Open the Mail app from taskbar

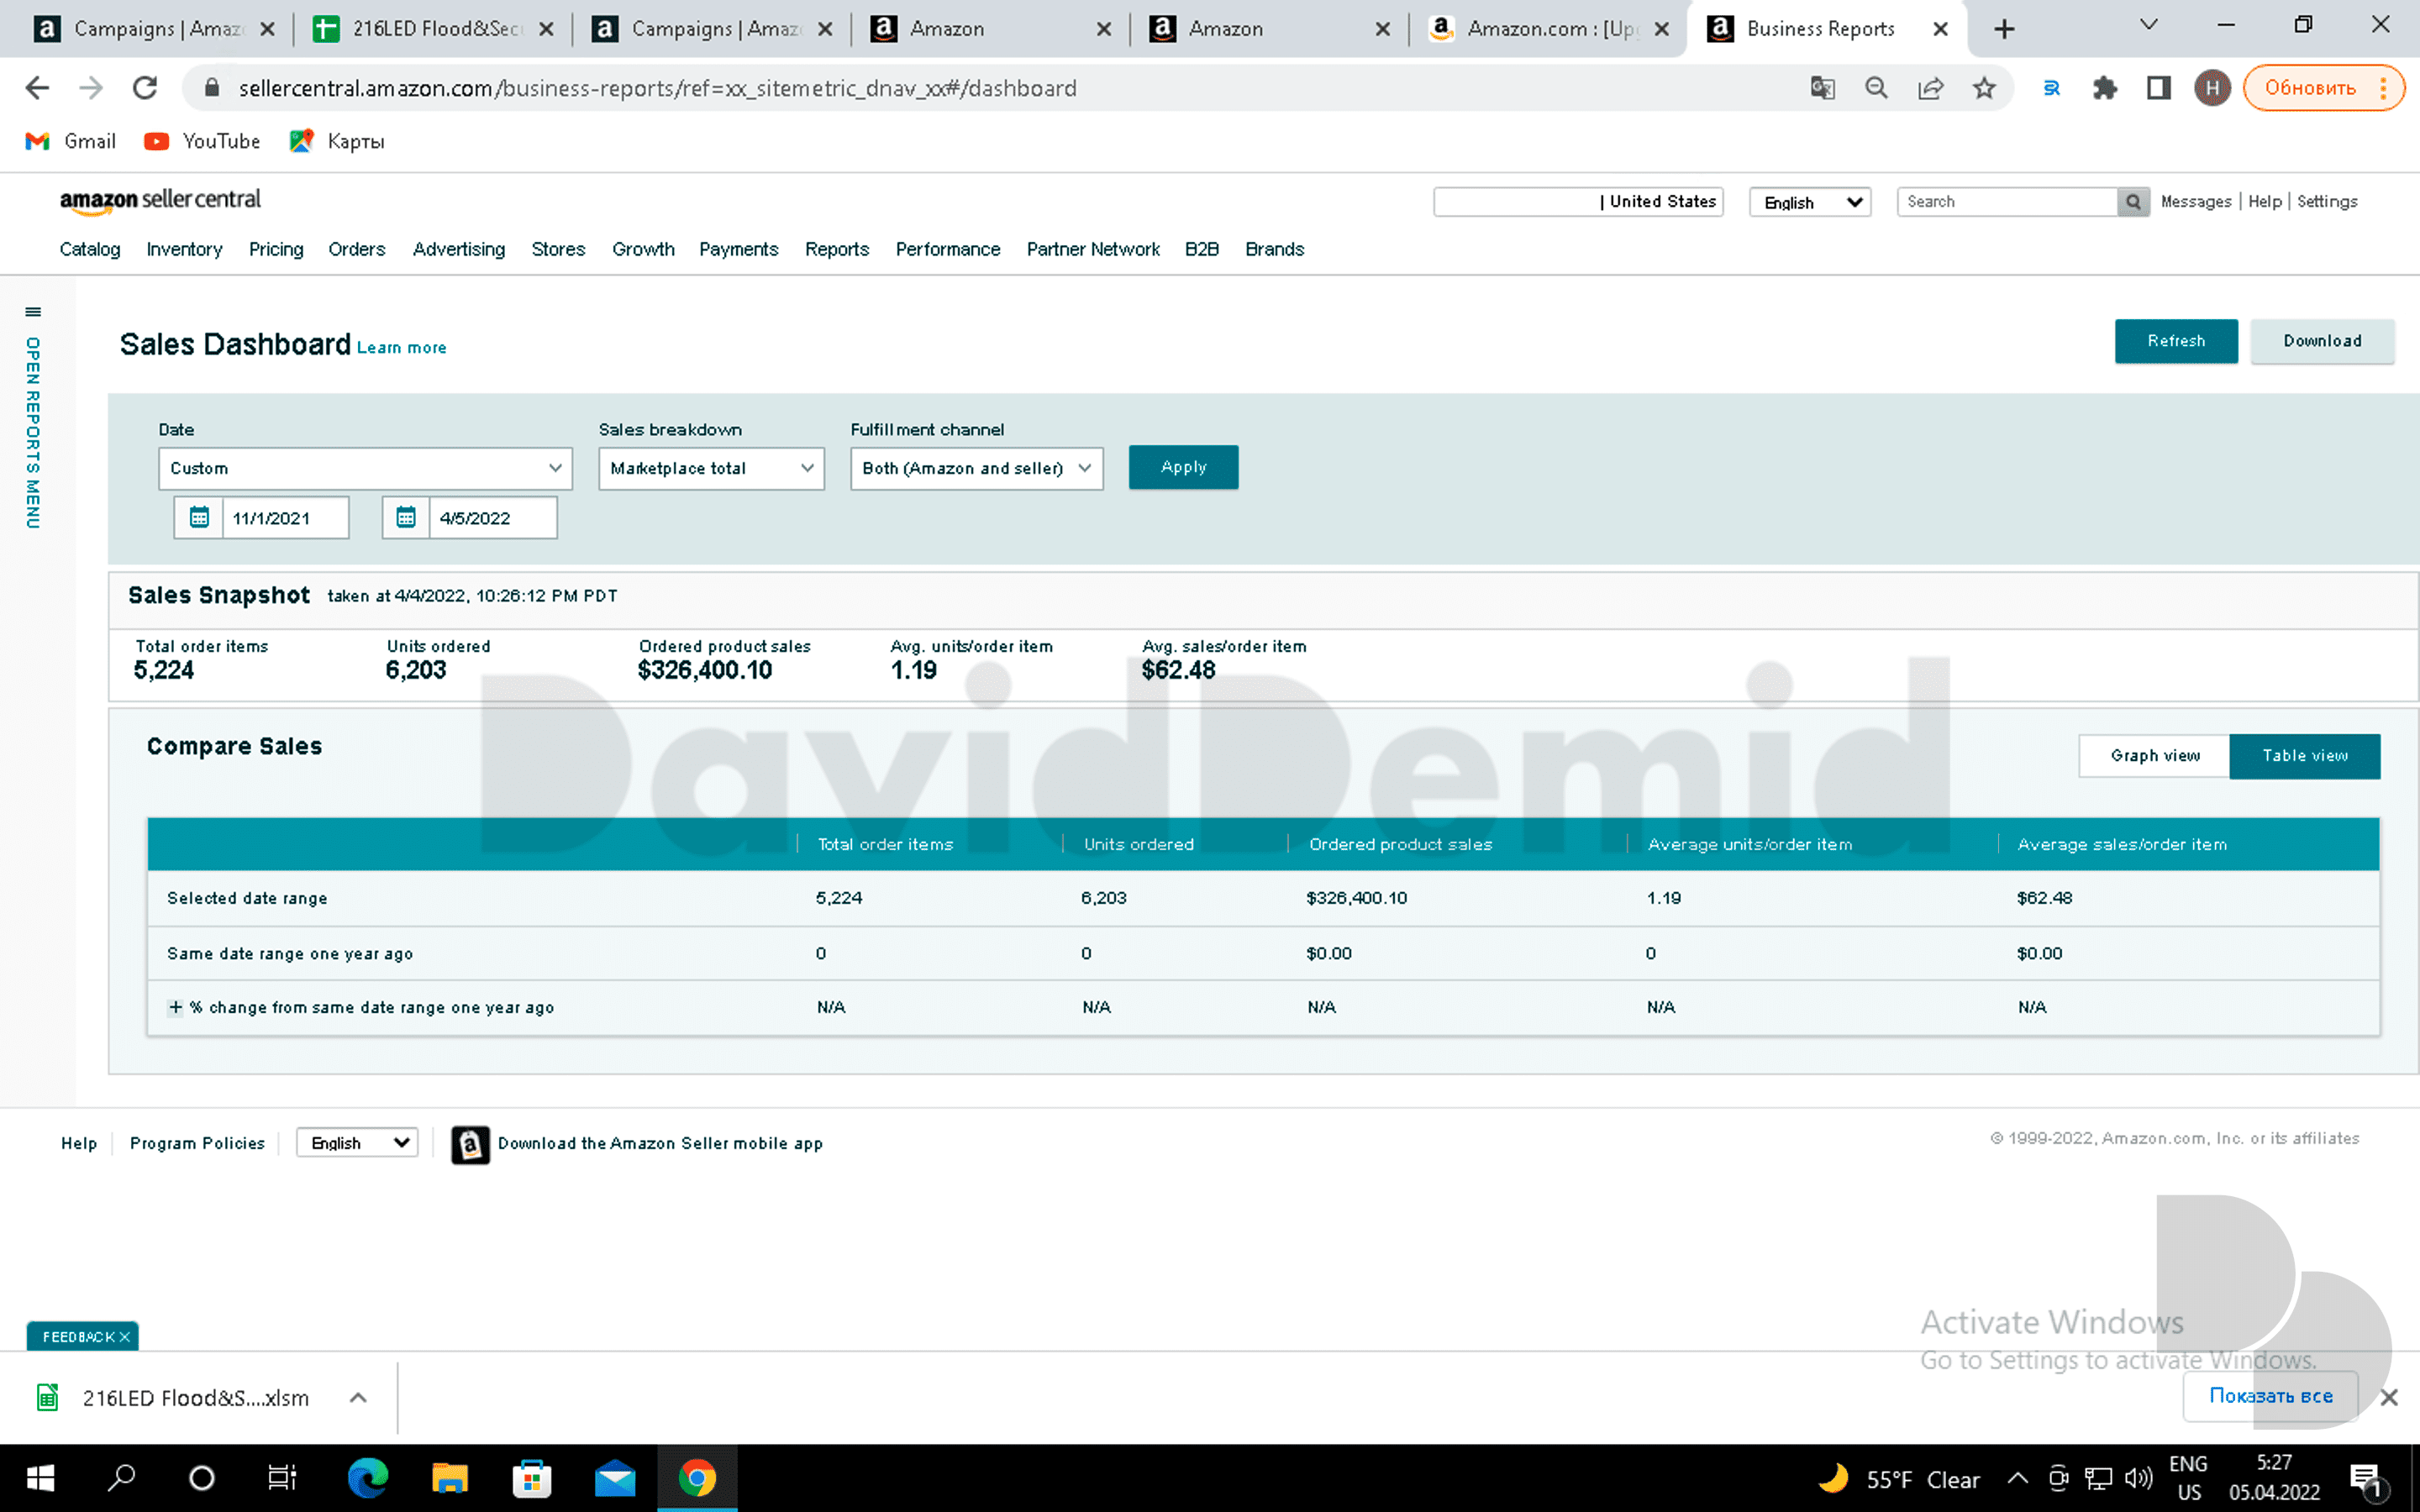[615, 1478]
